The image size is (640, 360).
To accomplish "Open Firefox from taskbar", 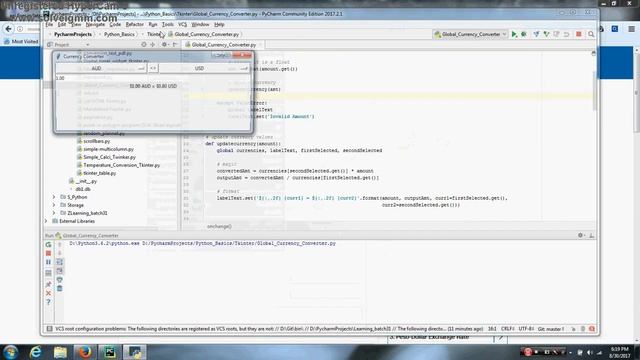I will pyautogui.click(x=85, y=352).
